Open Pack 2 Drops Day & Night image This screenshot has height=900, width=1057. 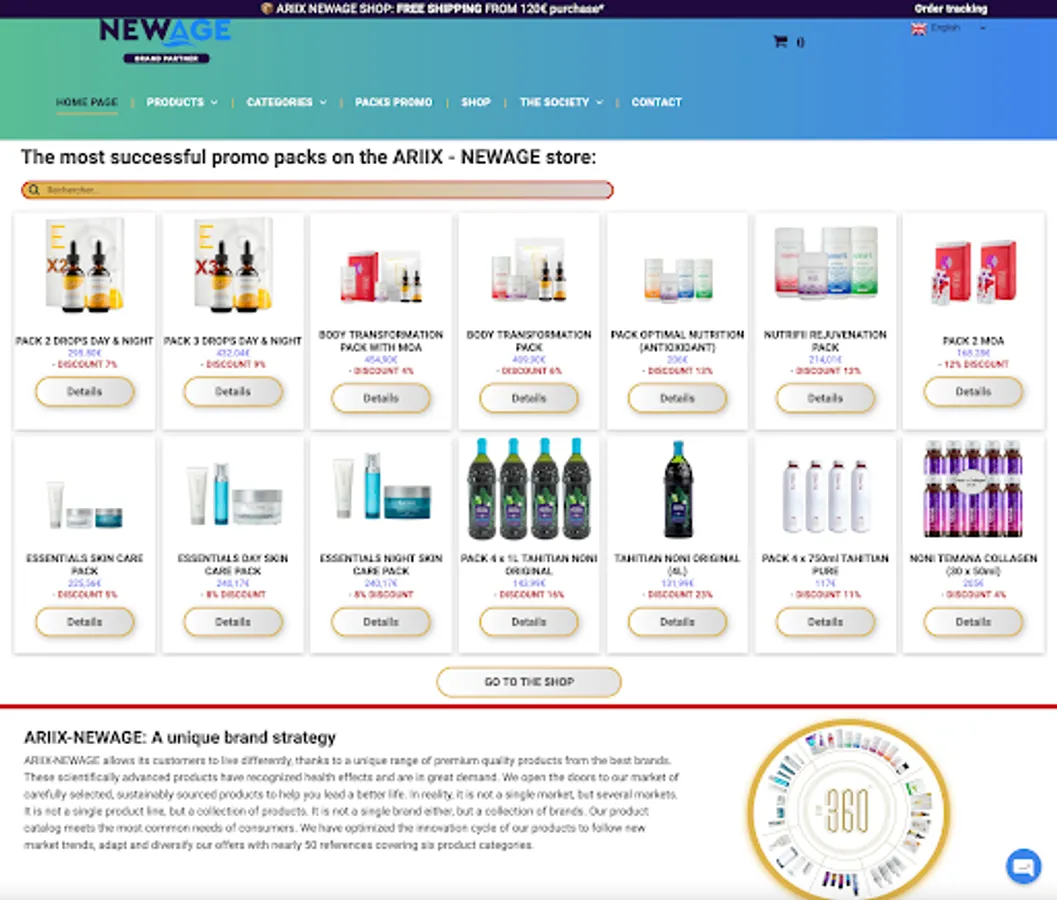click(x=84, y=265)
